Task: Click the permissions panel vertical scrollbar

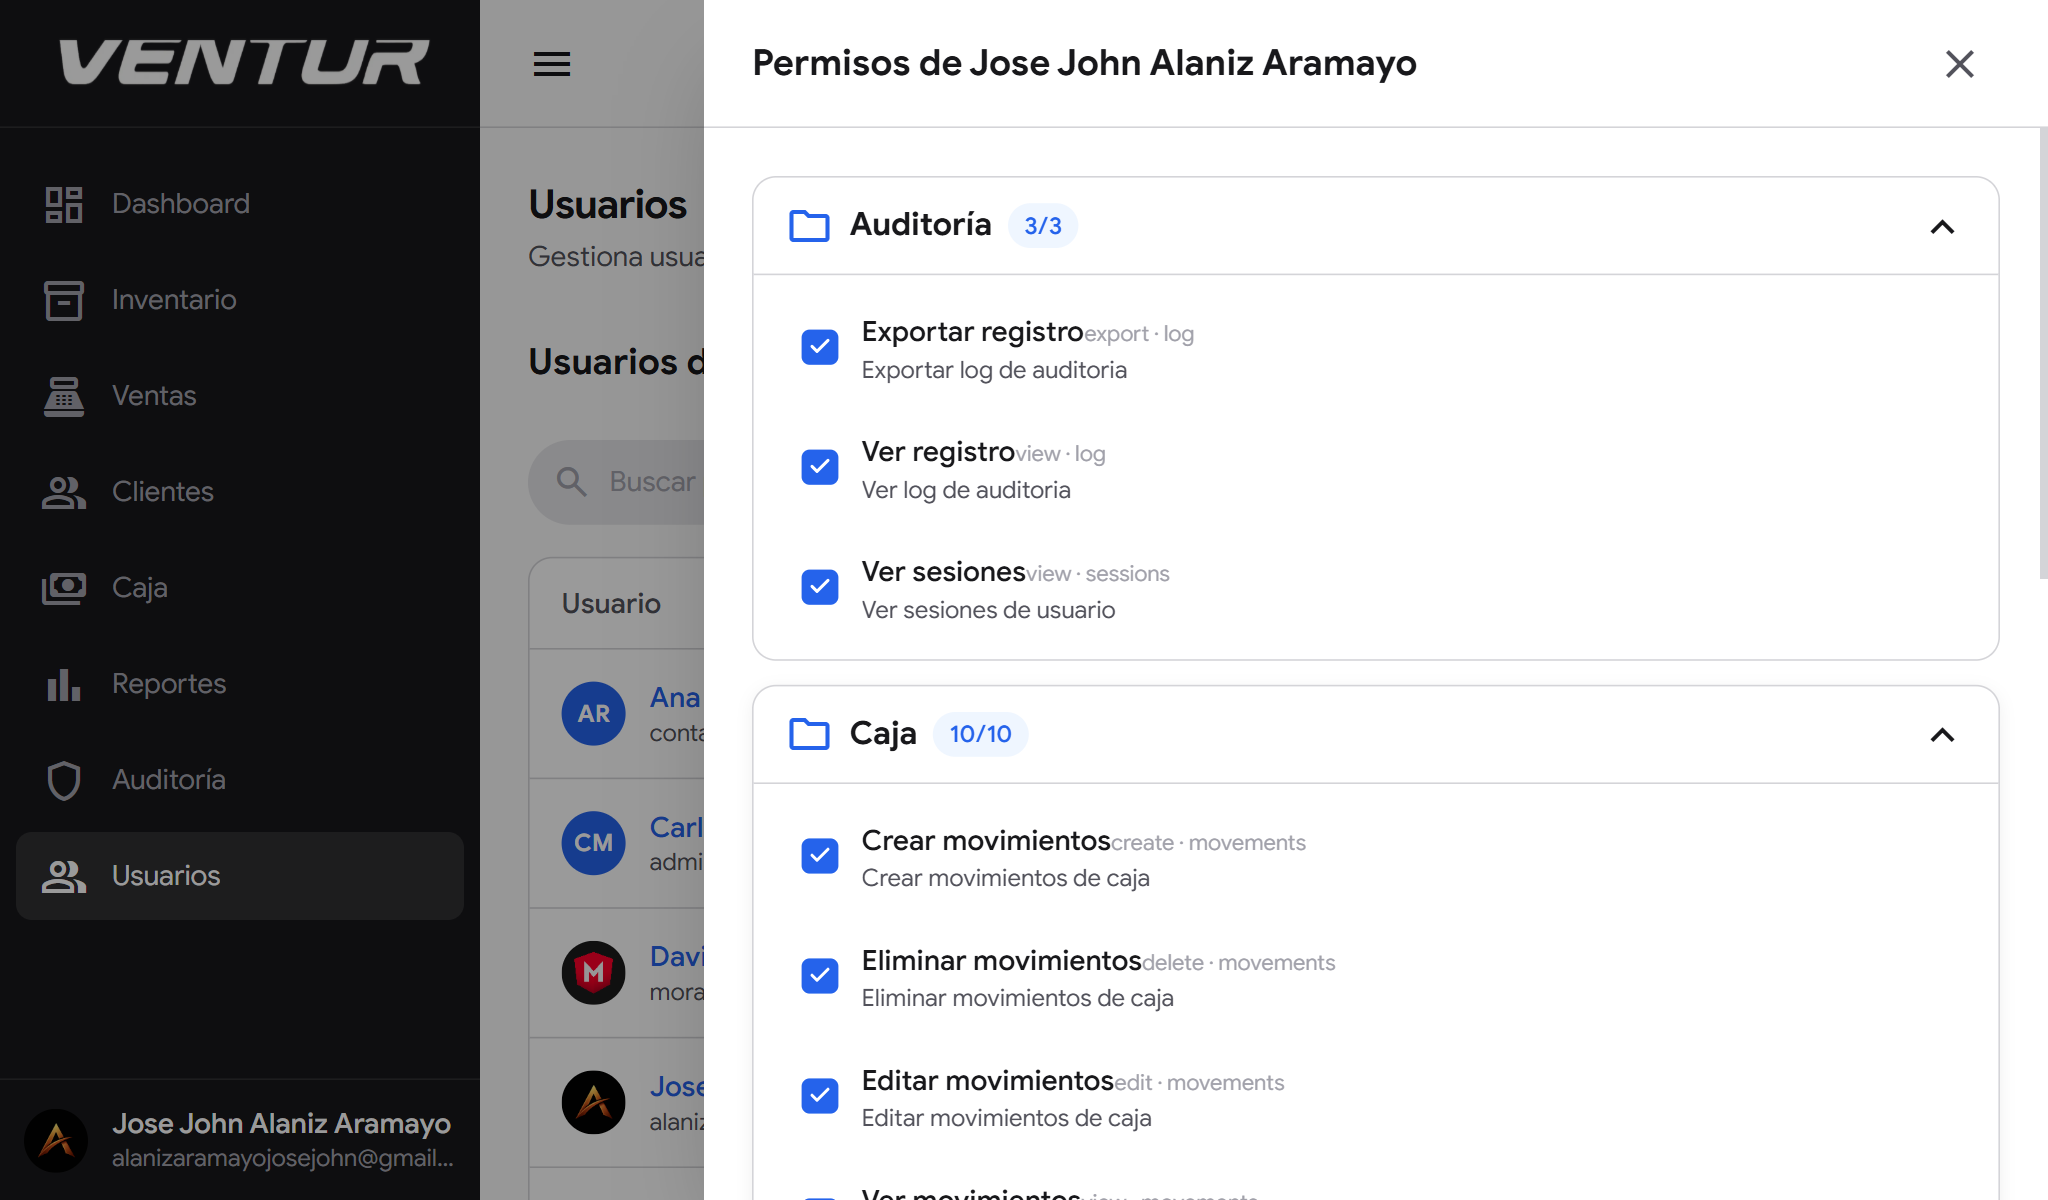Action: (2042, 350)
